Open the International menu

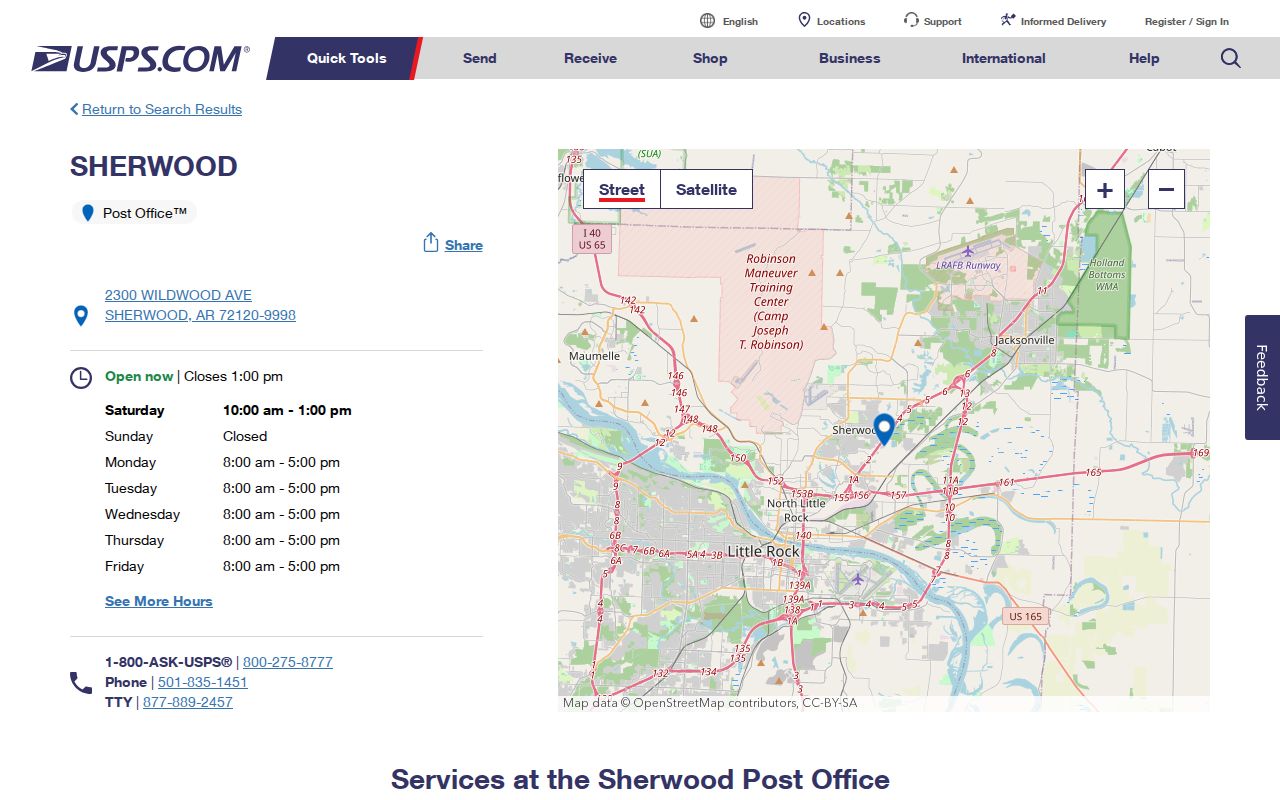(1004, 58)
